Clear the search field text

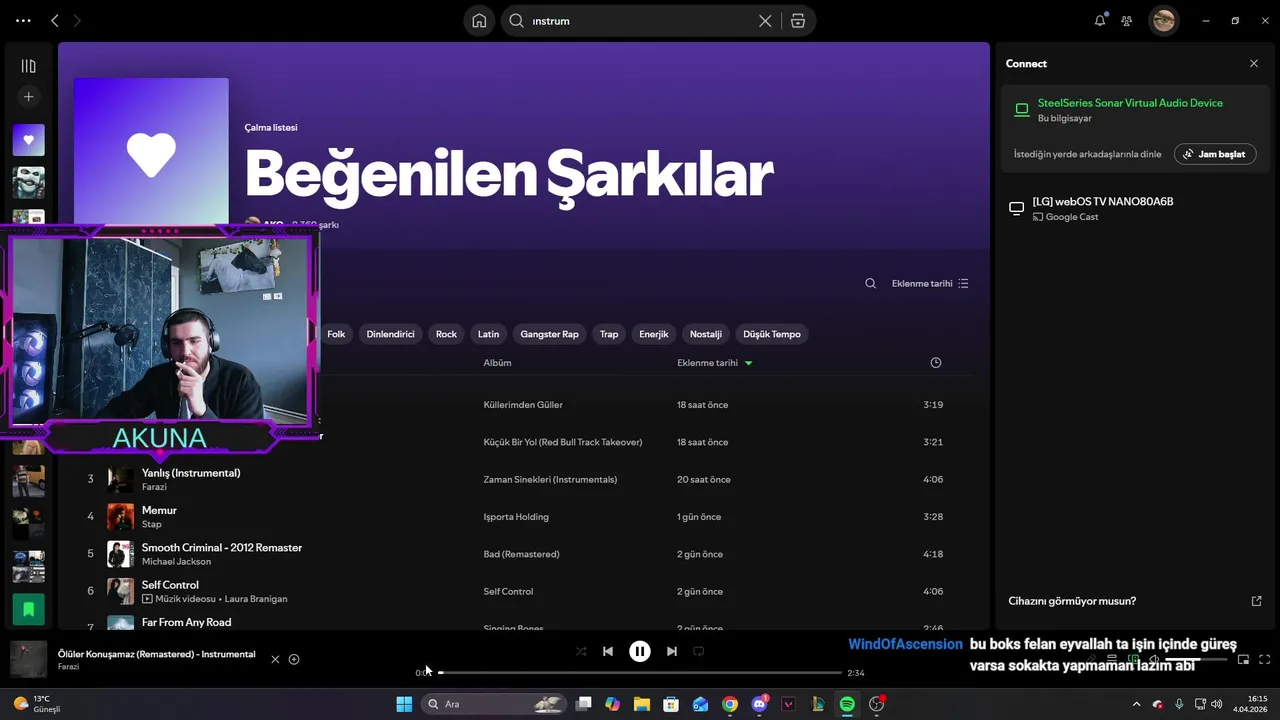[x=765, y=21]
